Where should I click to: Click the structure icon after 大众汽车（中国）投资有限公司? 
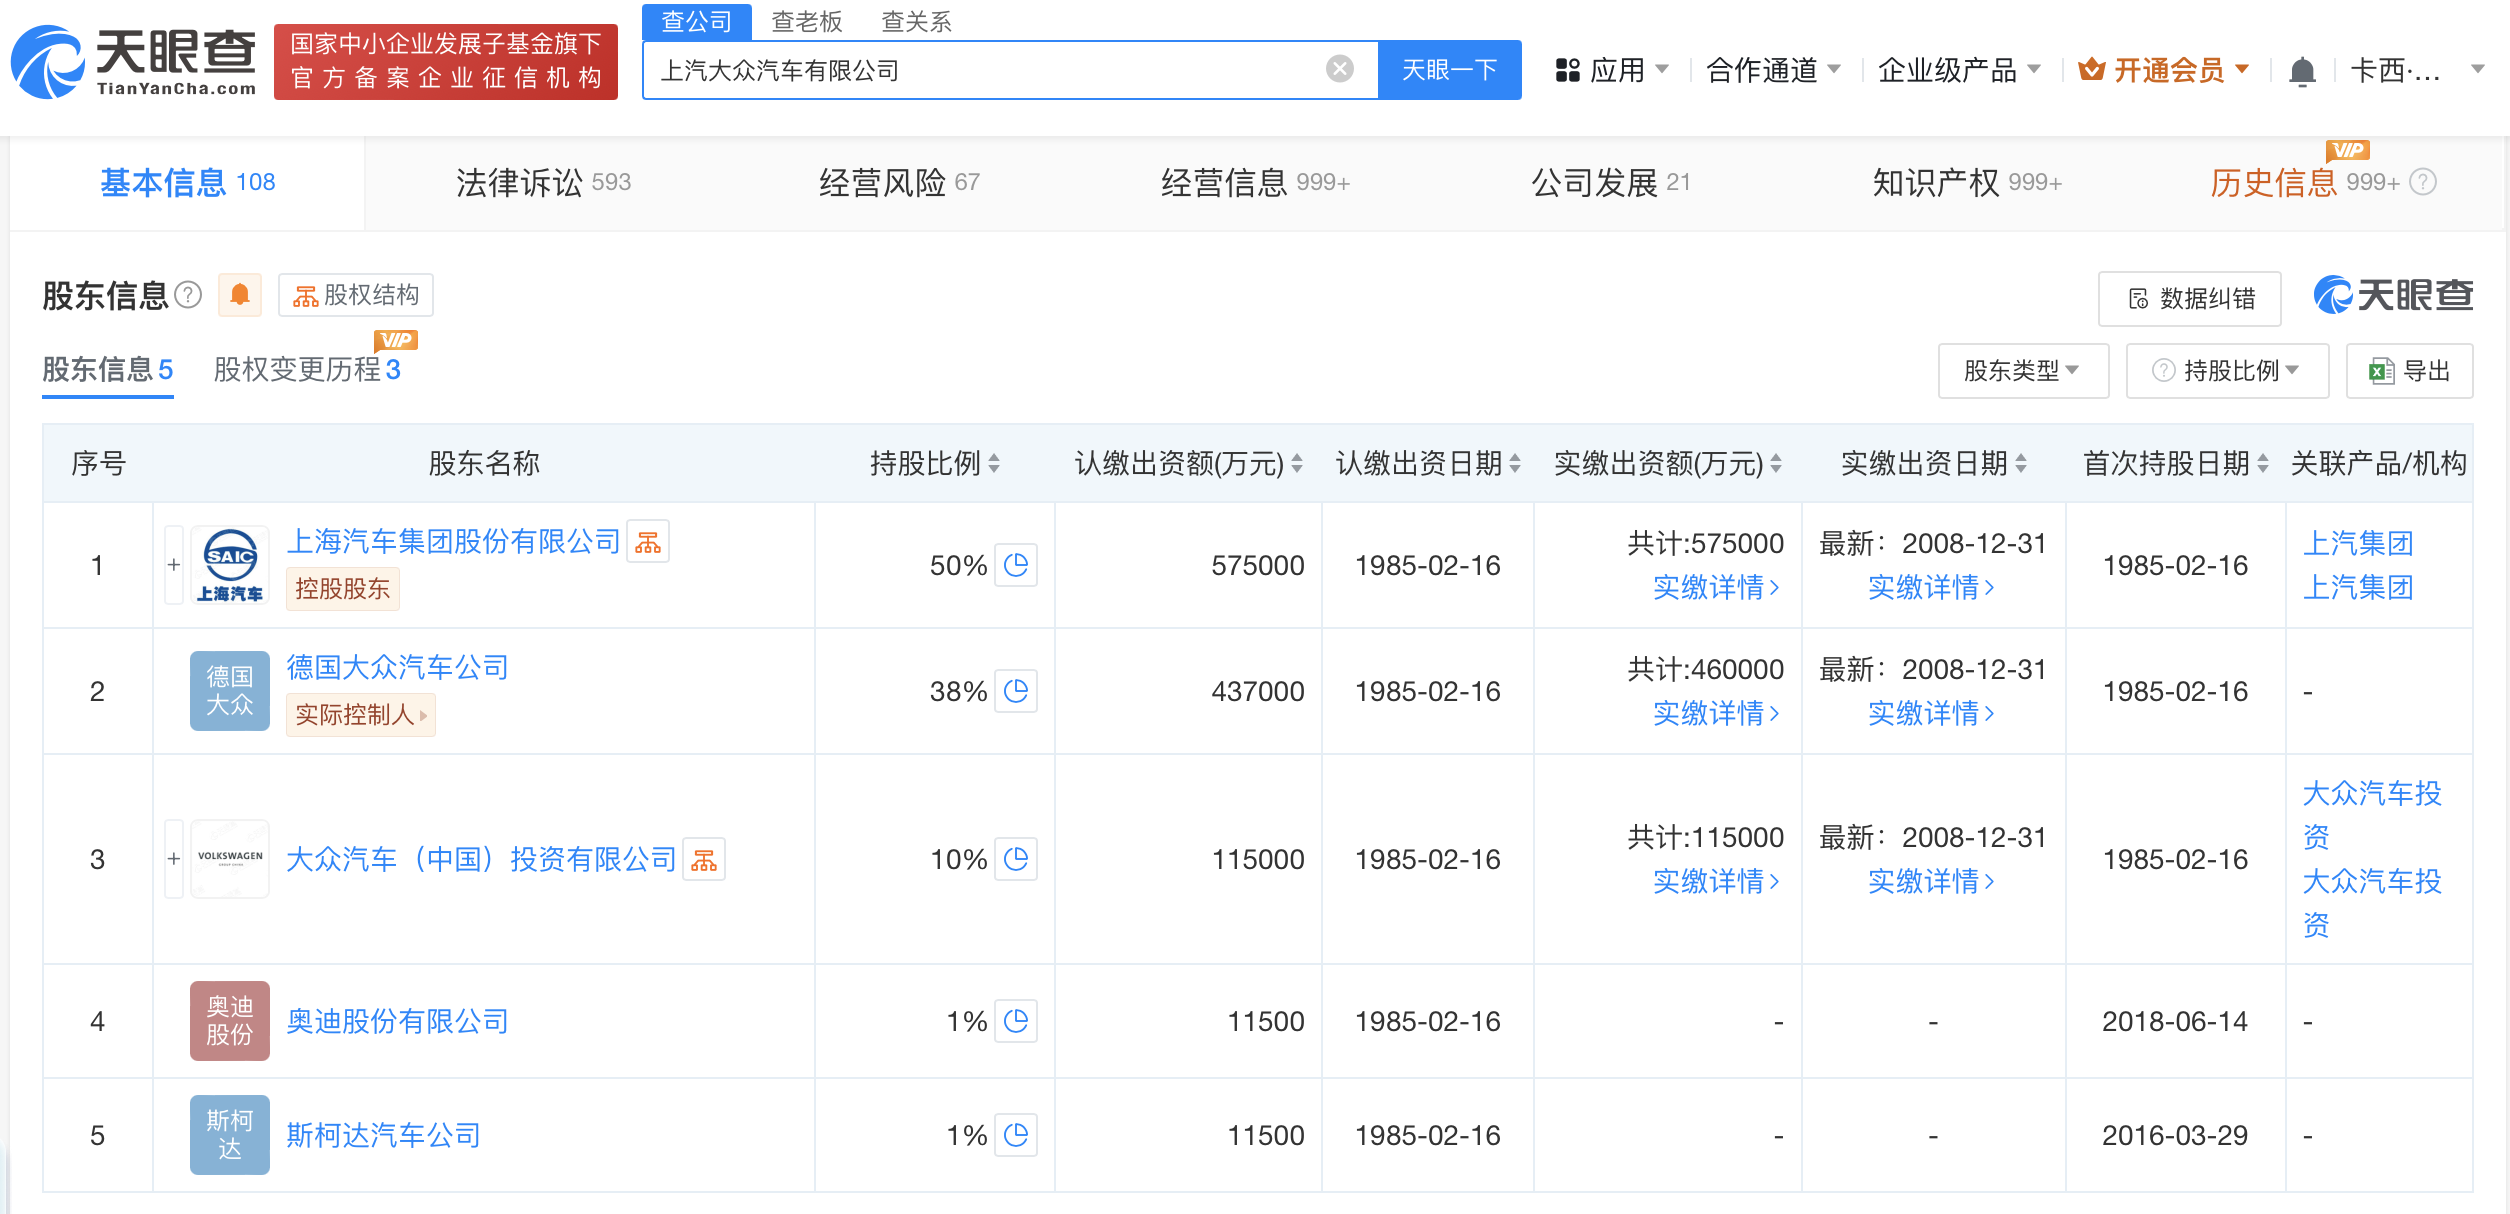click(704, 860)
